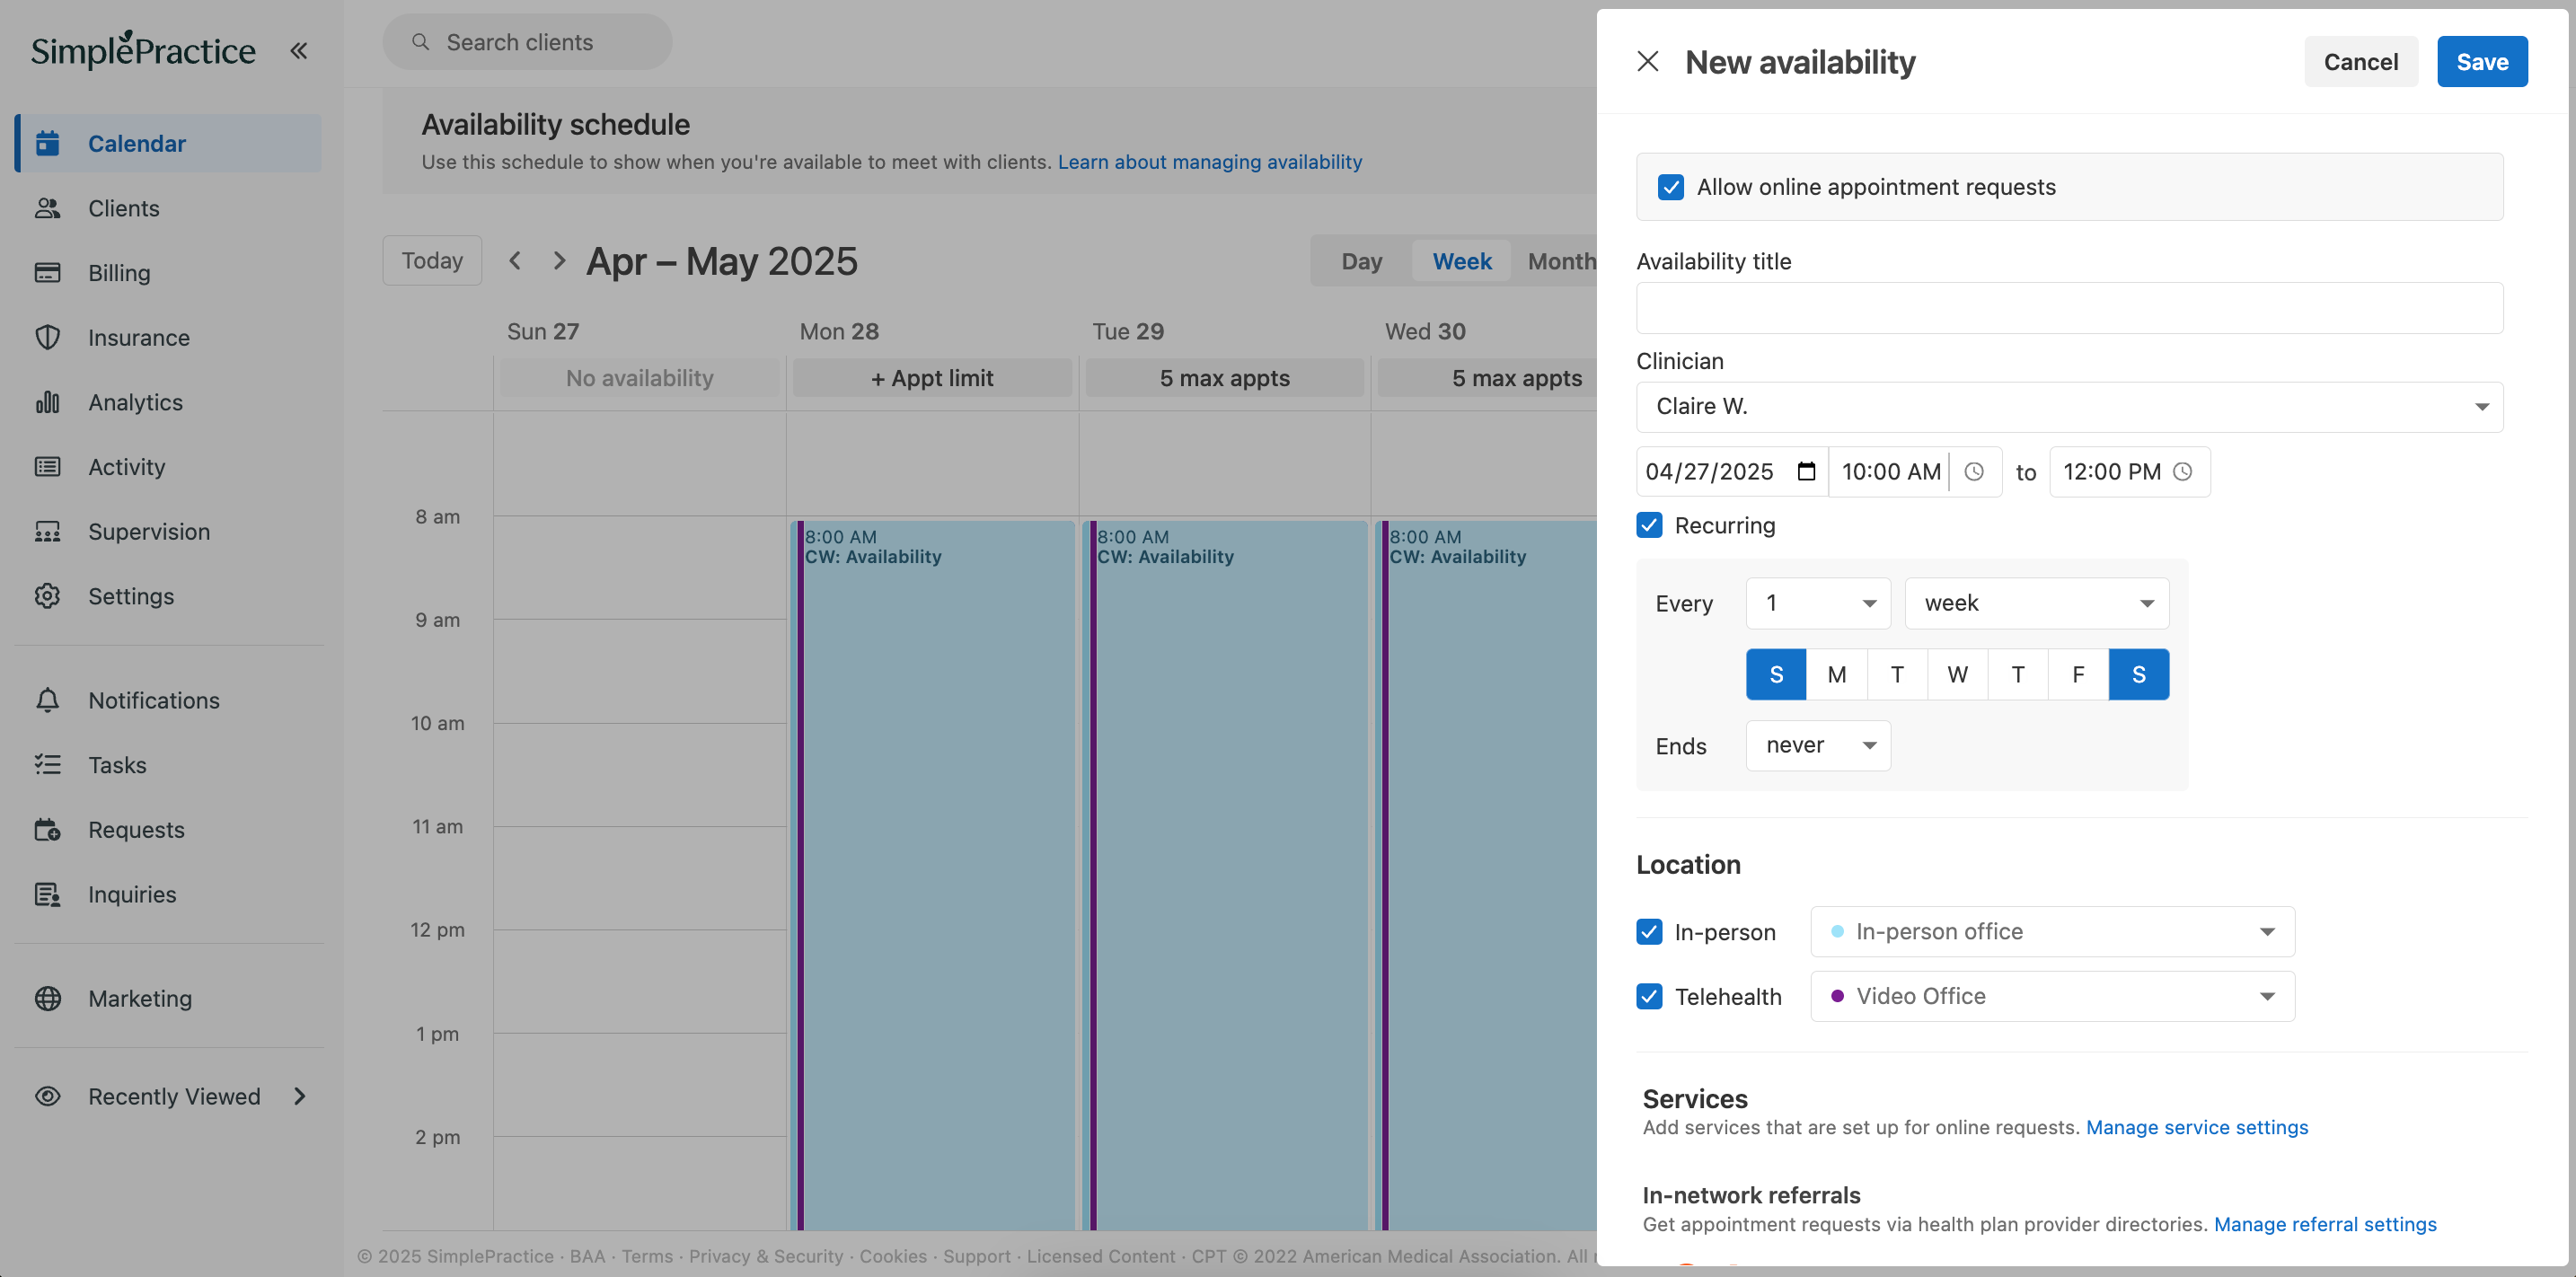Expand the Ends never dropdown
The width and height of the screenshot is (2576, 1277).
pyautogui.click(x=1817, y=745)
